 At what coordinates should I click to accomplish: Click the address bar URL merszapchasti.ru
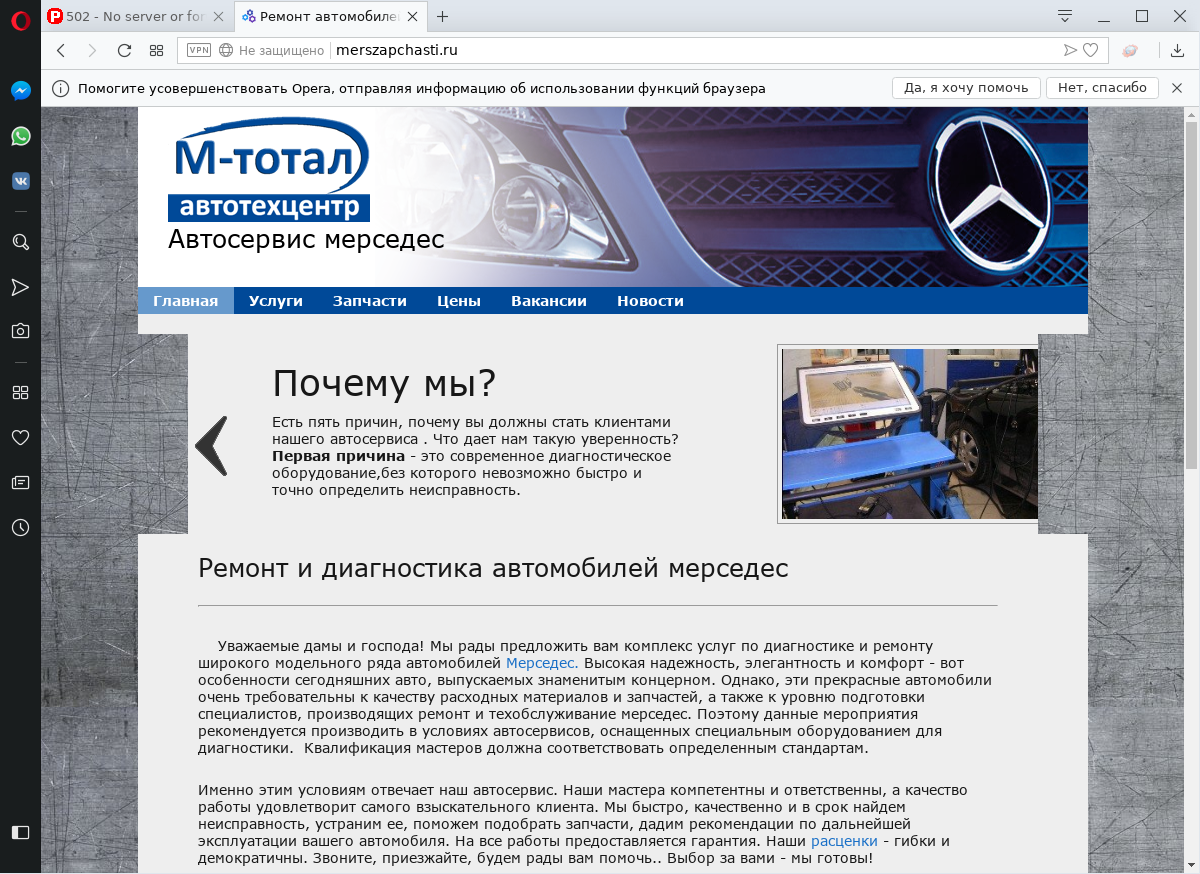(397, 50)
